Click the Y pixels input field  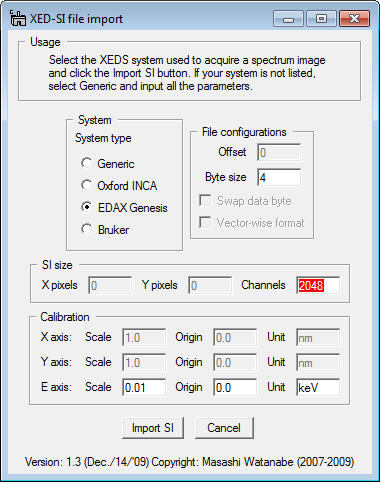click(x=210, y=285)
